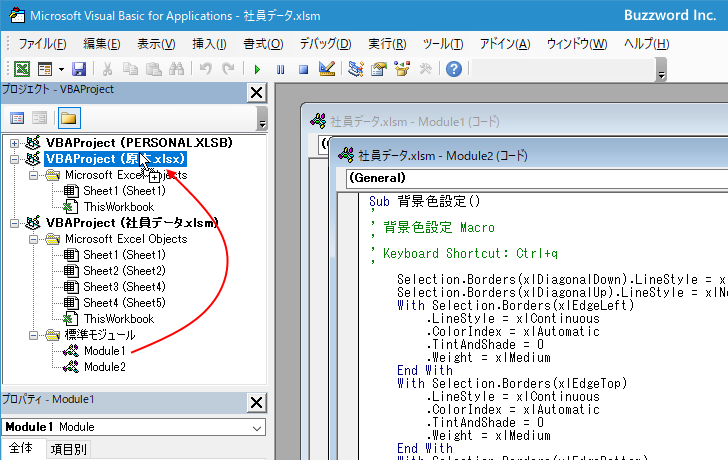The width and height of the screenshot is (728, 460).
Task: Open Project Explorer toolbar icon
Action: [356, 69]
